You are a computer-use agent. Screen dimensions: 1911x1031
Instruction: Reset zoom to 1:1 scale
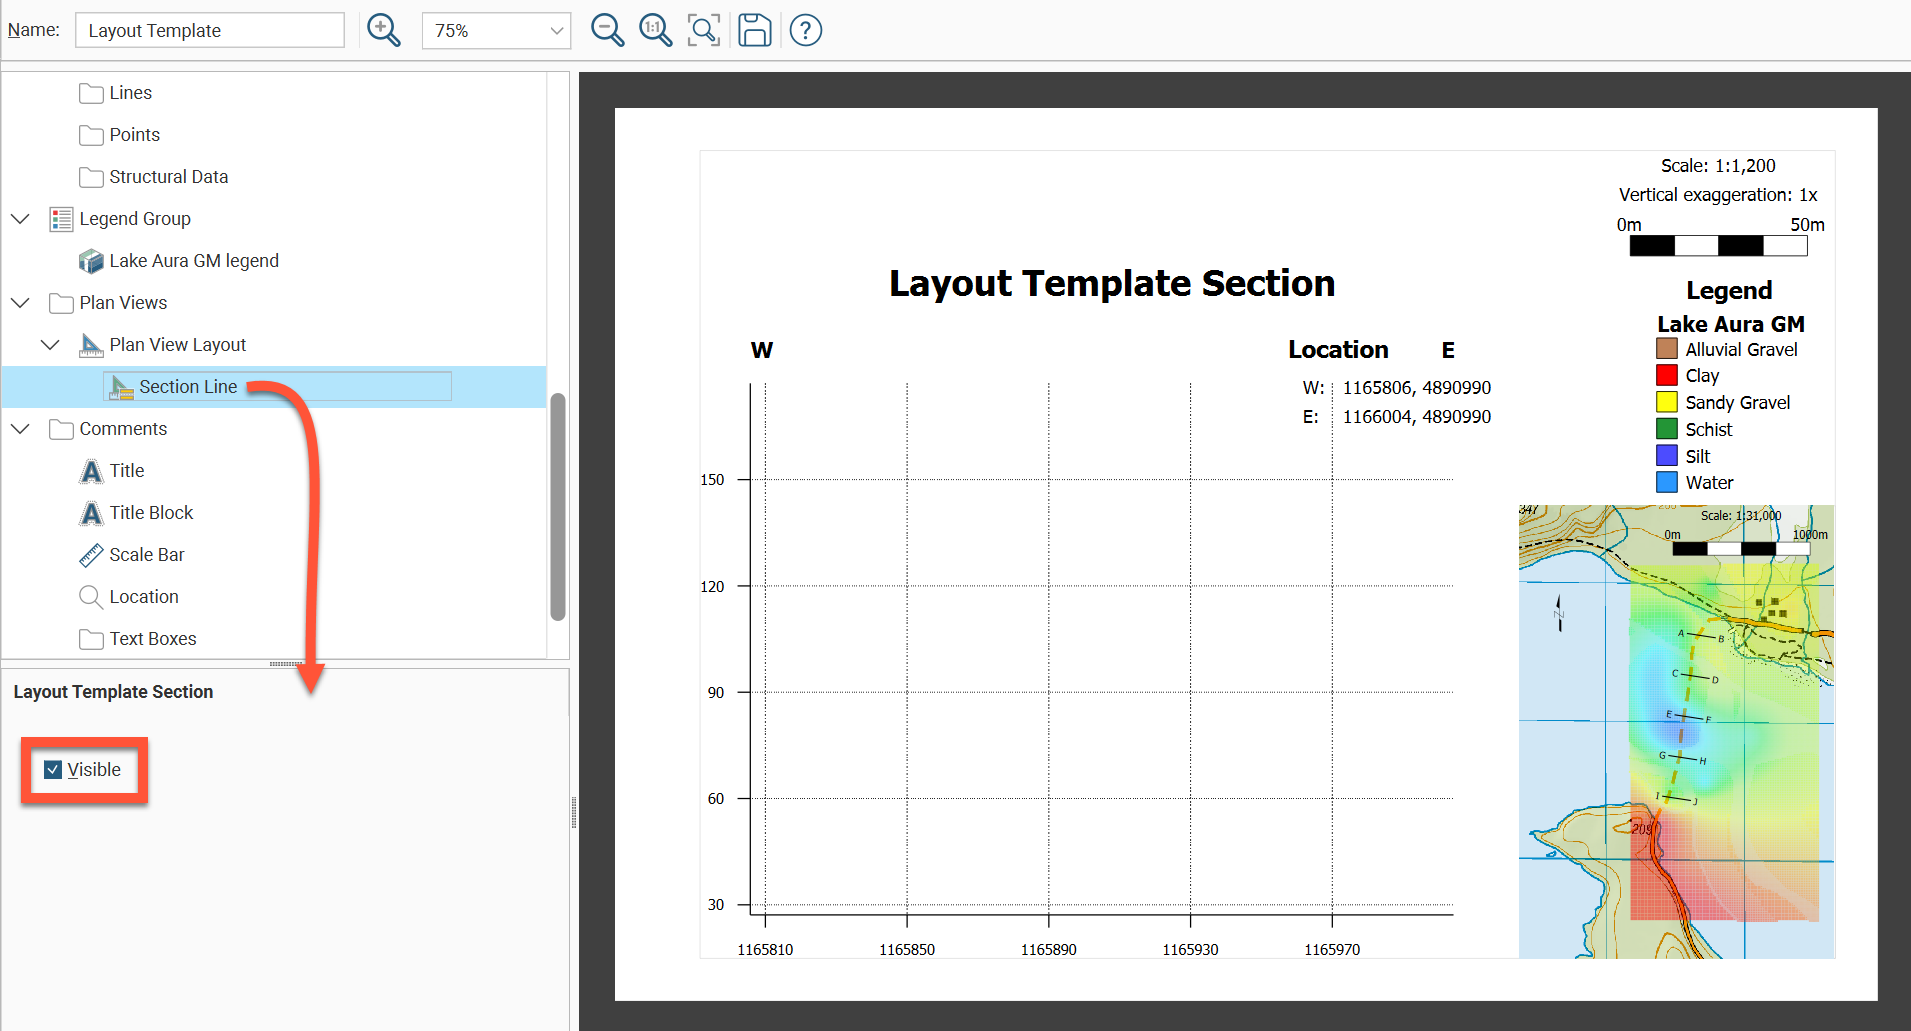pos(655,30)
